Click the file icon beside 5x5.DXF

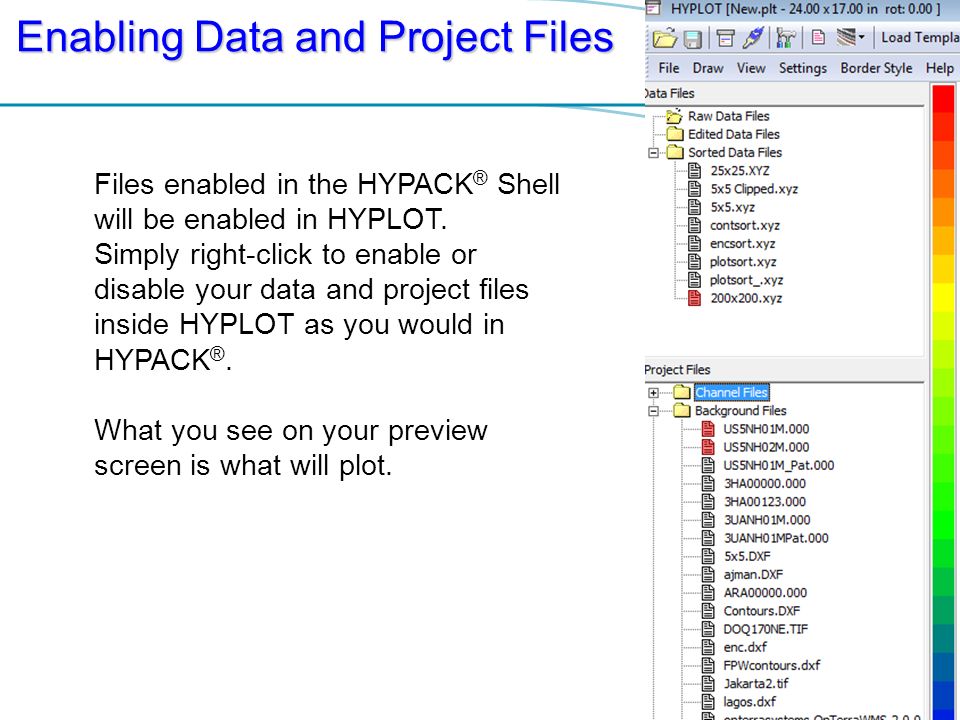click(x=708, y=557)
